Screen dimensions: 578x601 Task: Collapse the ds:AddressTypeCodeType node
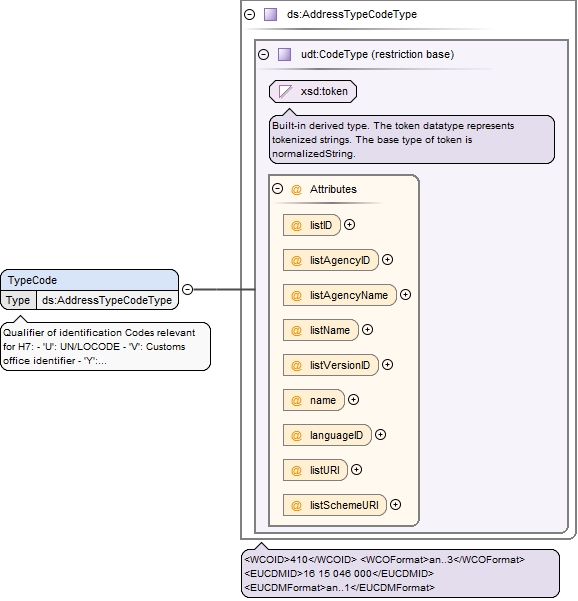(x=250, y=15)
